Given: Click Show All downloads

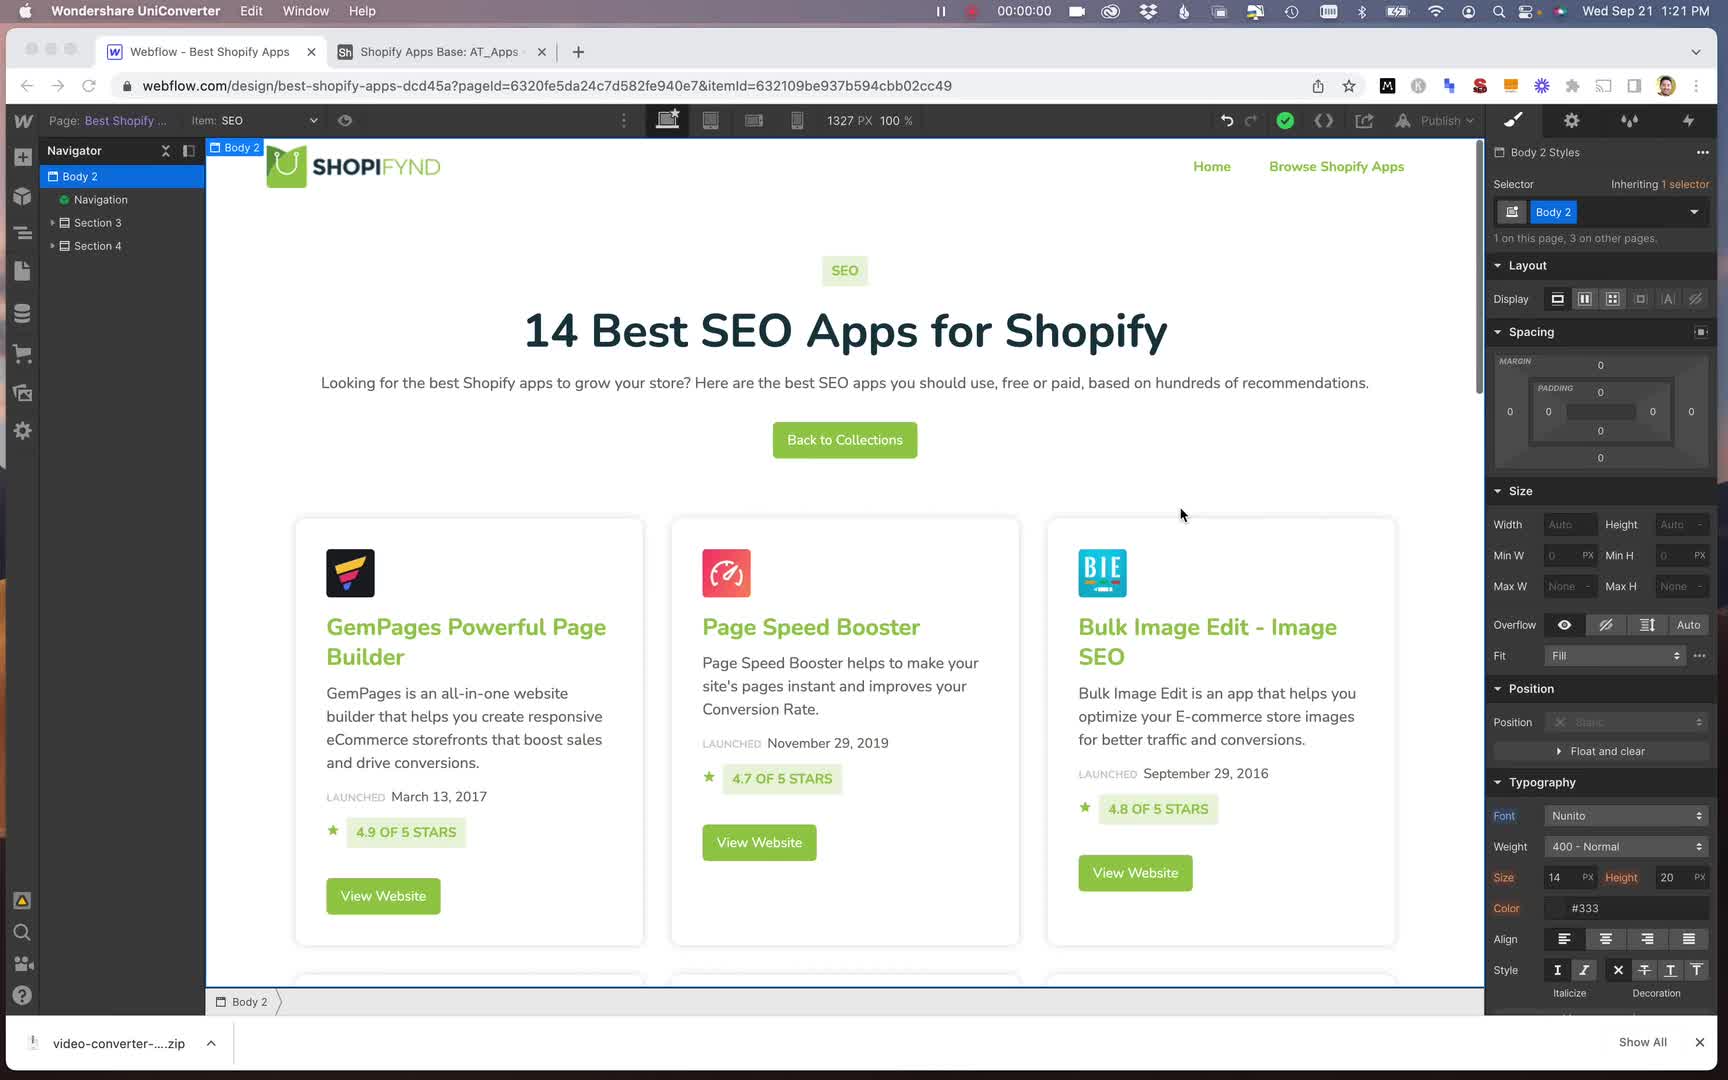Looking at the screenshot, I should (1642, 1042).
